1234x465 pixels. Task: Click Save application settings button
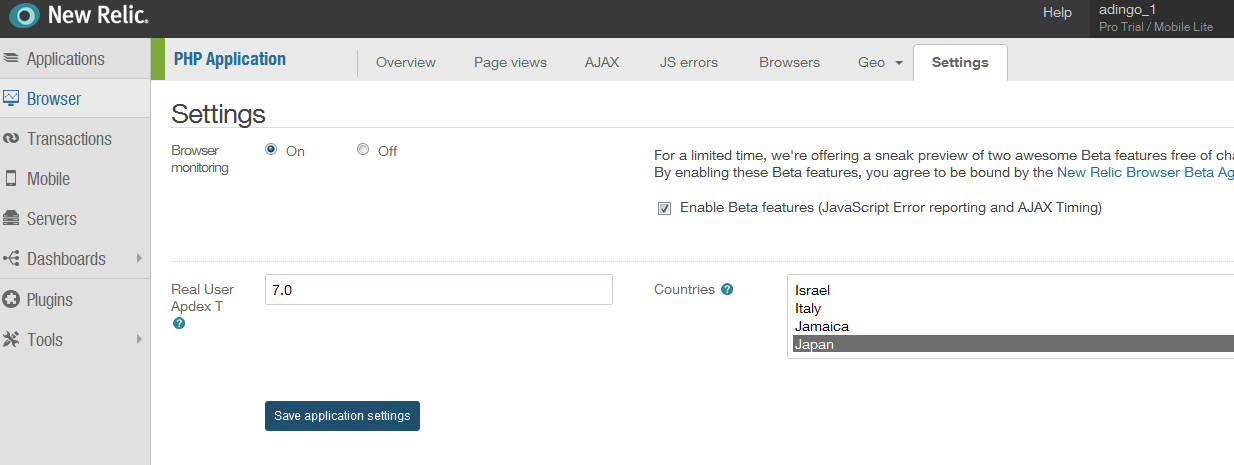click(342, 416)
